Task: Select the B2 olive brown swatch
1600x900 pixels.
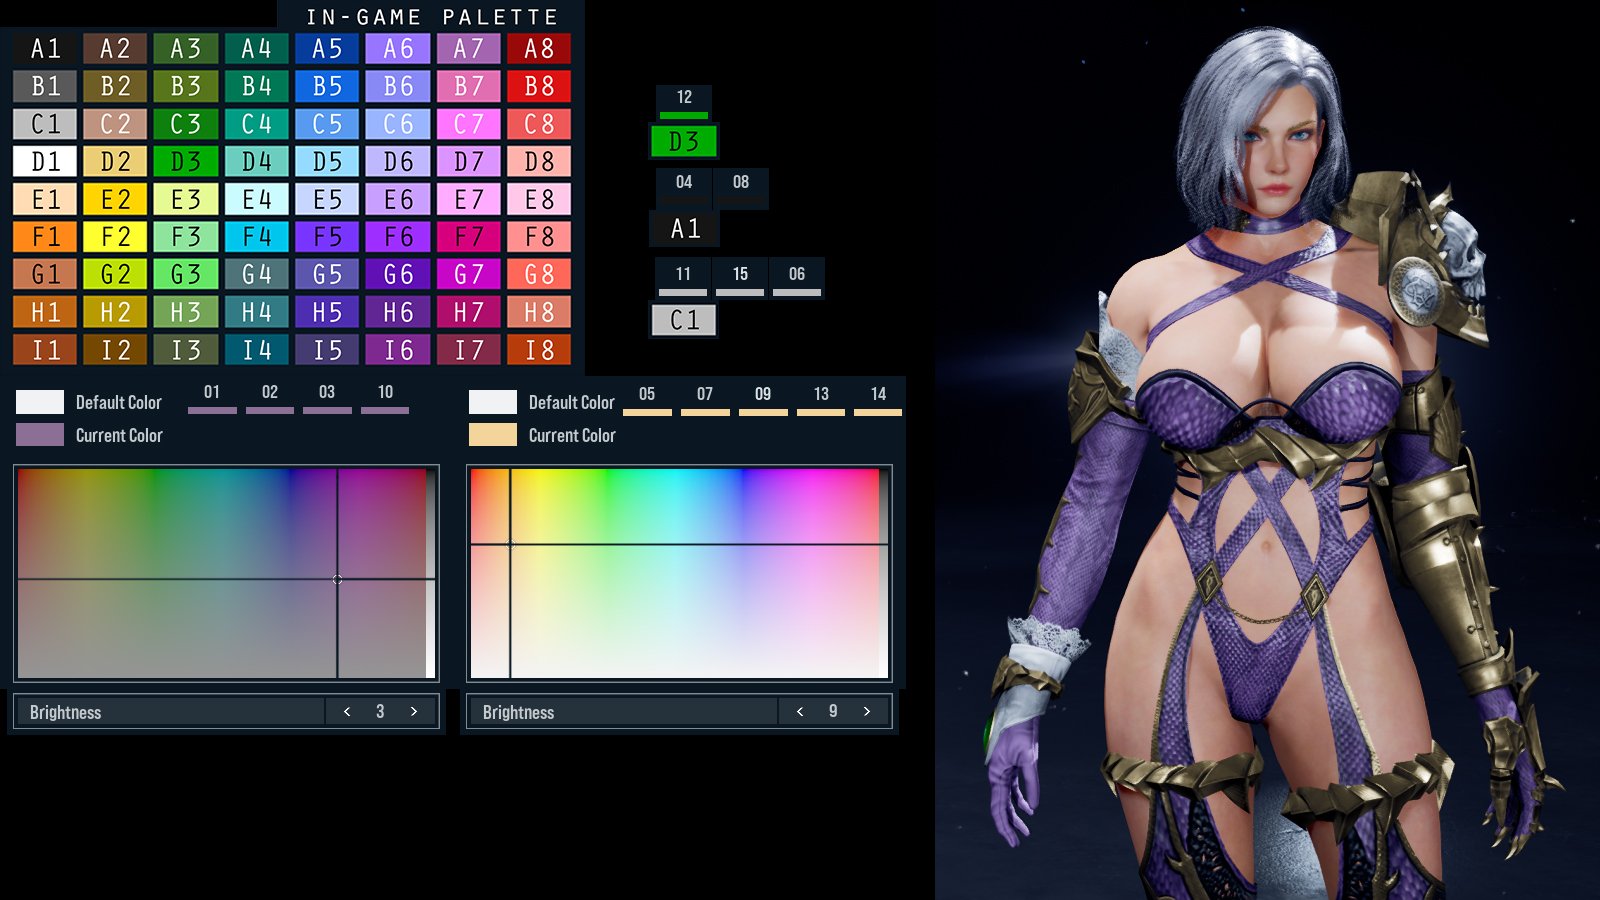Action: 115,86
